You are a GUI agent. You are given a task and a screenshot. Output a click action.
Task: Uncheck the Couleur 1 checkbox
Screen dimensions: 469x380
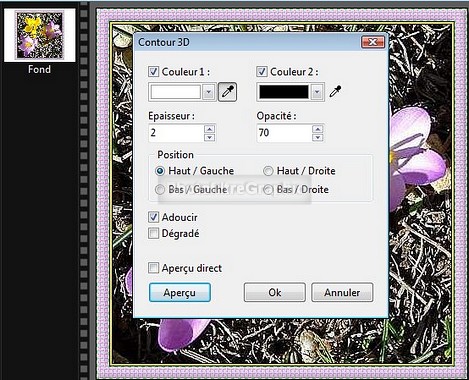pos(153,72)
